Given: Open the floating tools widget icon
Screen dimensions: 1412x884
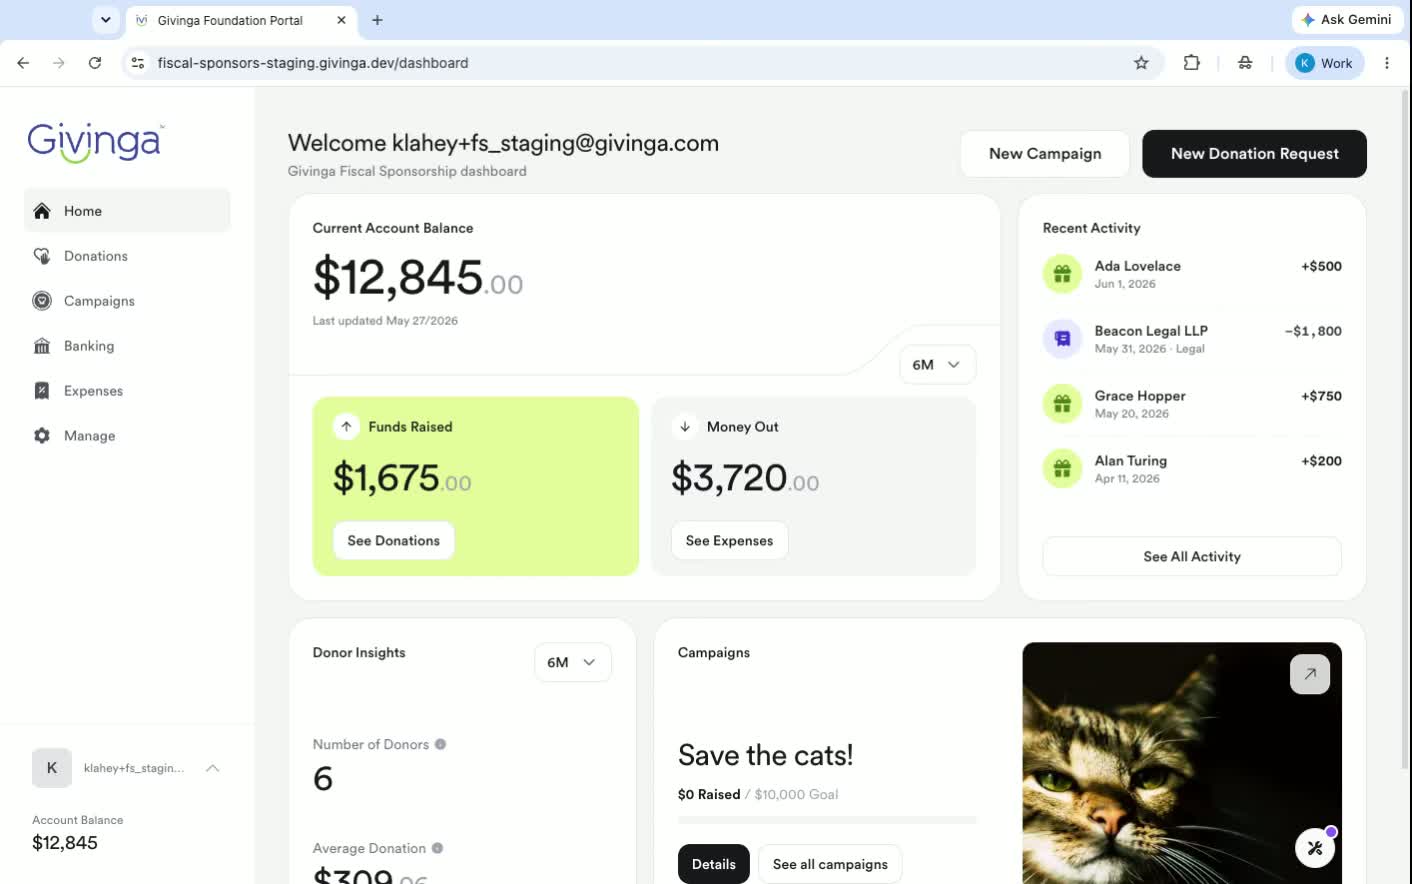Looking at the screenshot, I should (1315, 848).
